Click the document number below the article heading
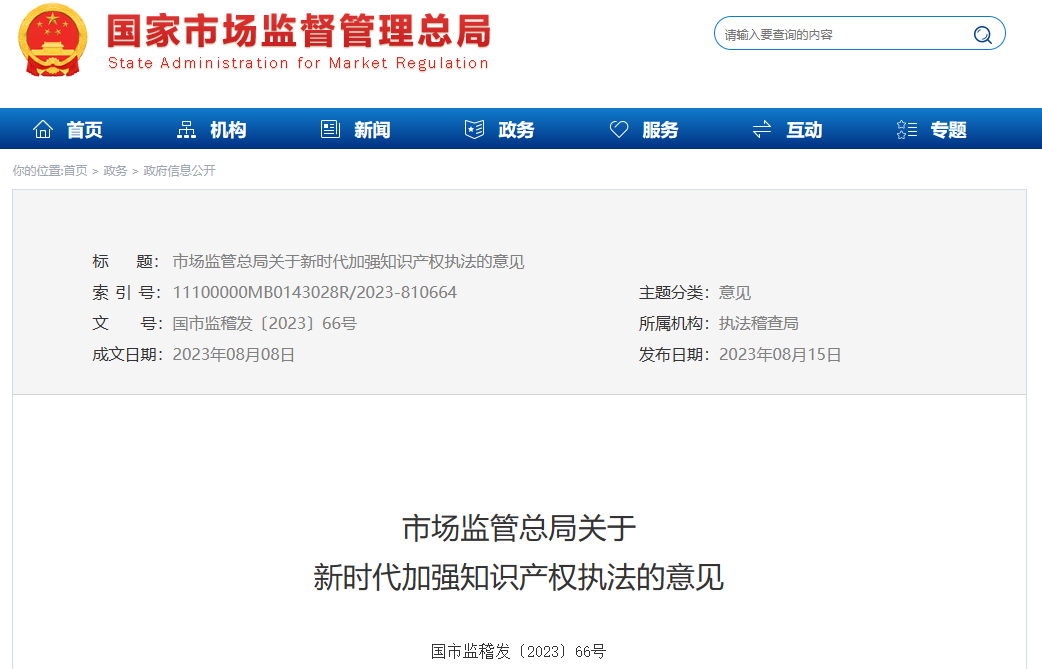 pyautogui.click(x=518, y=651)
